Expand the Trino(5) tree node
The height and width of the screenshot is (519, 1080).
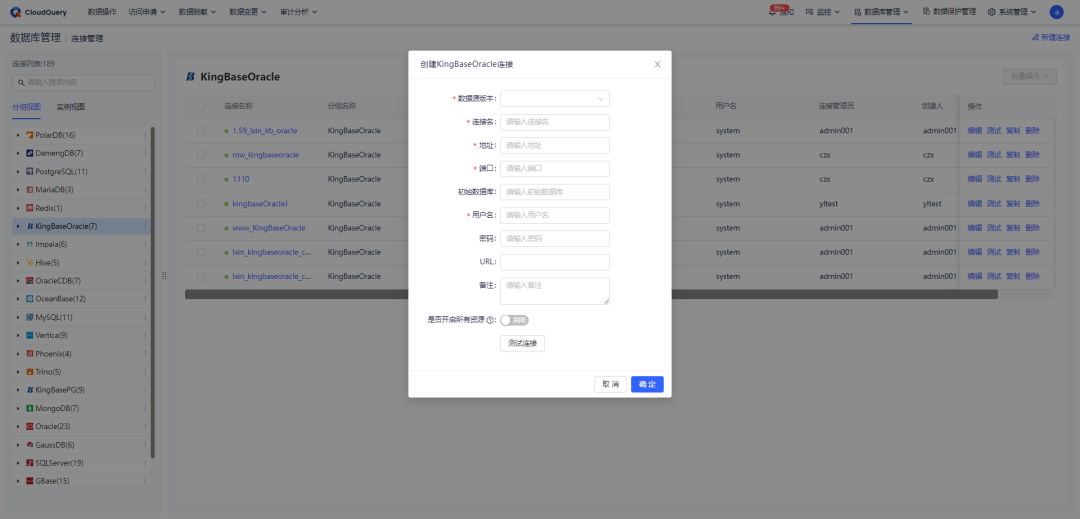(19, 372)
